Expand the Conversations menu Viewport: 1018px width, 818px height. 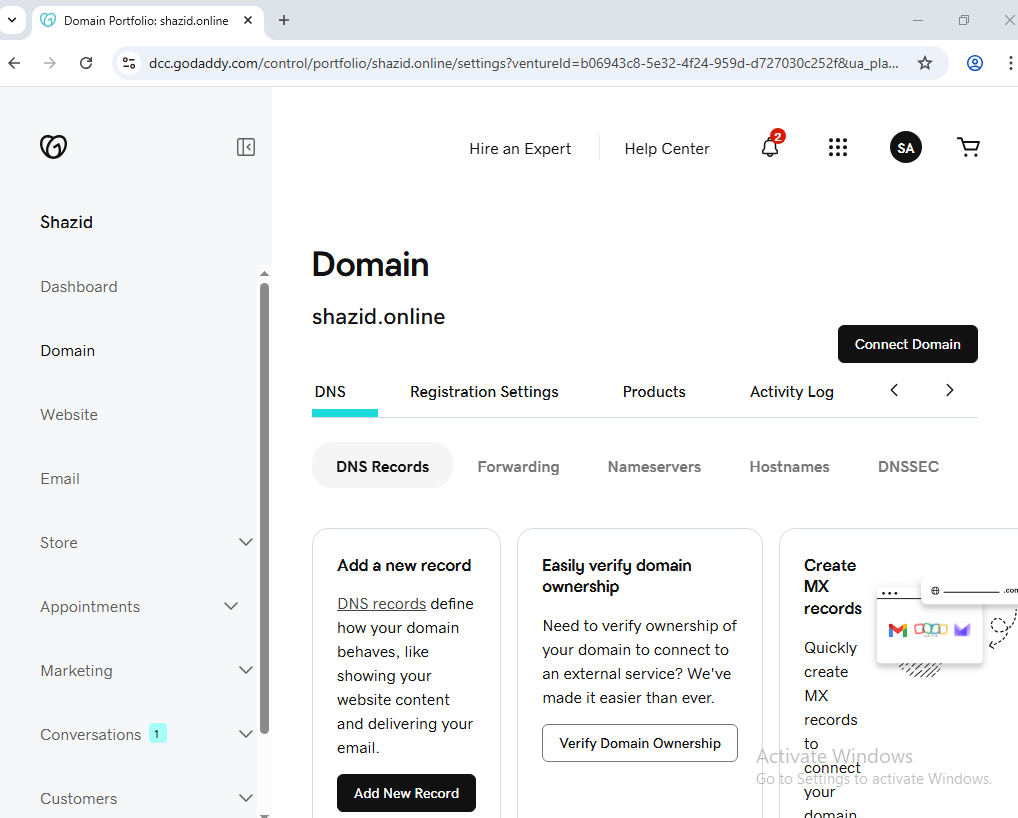click(245, 734)
